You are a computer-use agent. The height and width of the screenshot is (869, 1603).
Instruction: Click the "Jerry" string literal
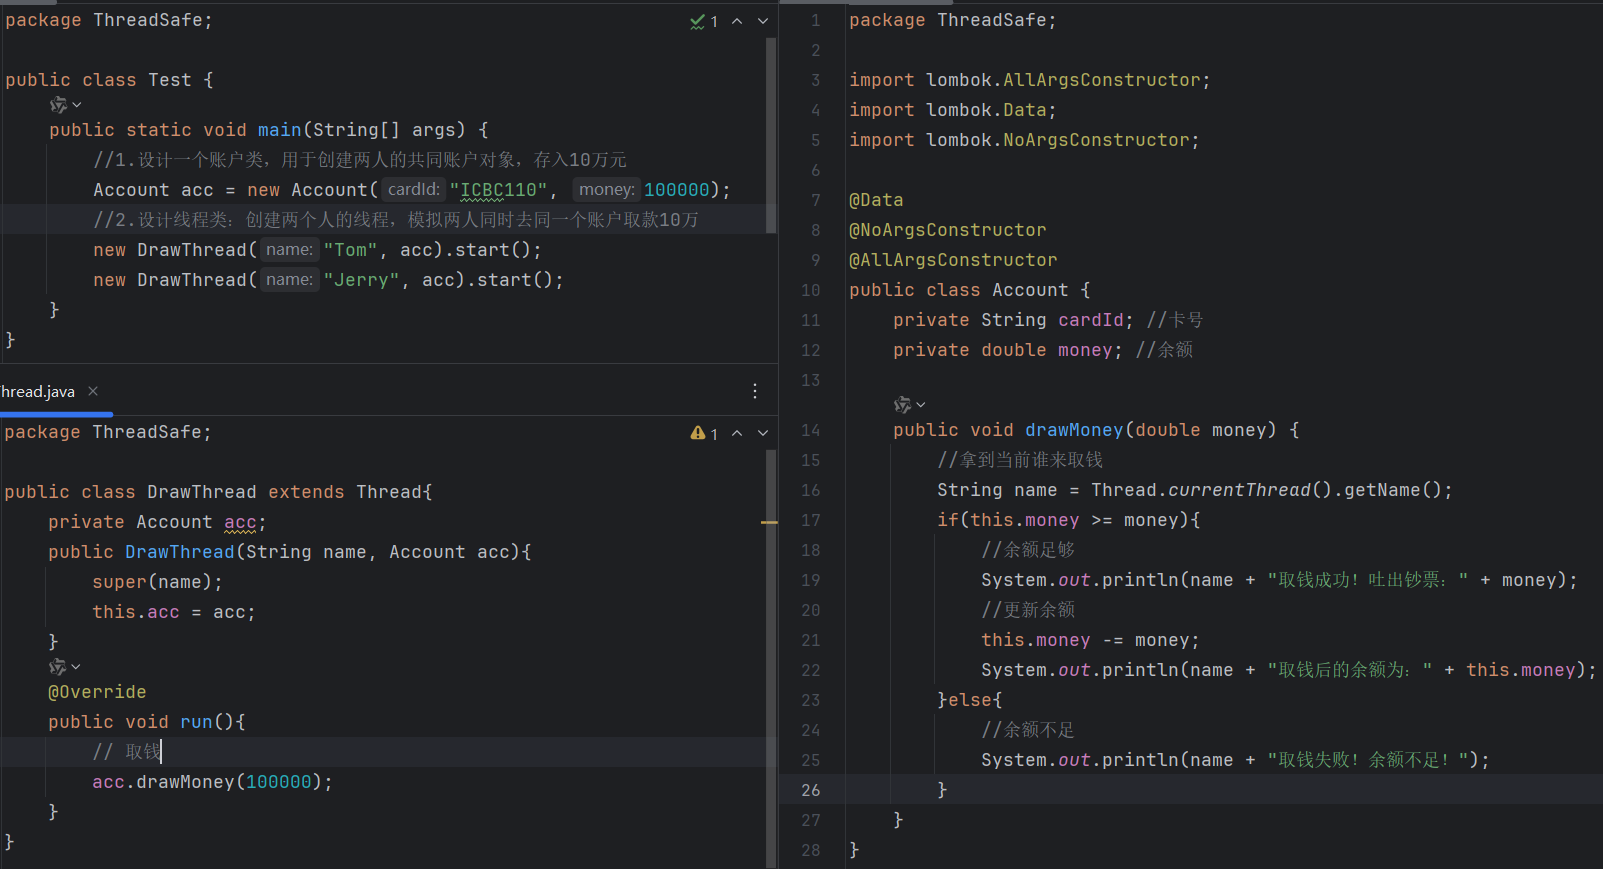click(361, 280)
